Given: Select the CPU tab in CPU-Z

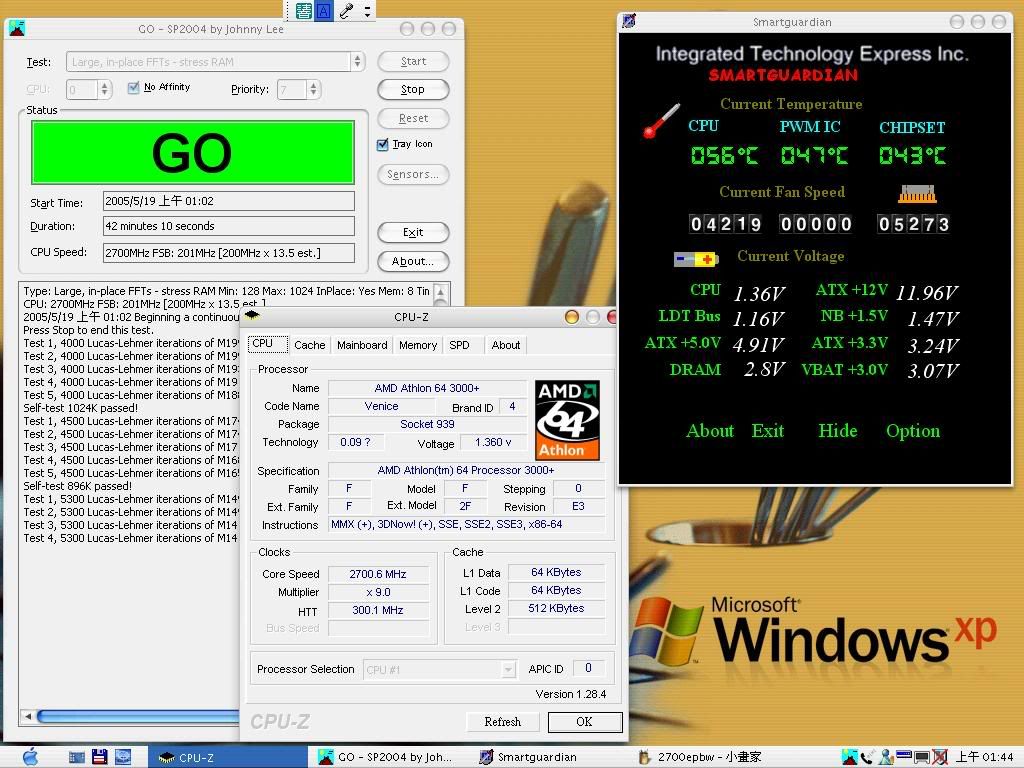Looking at the screenshot, I should (x=268, y=344).
